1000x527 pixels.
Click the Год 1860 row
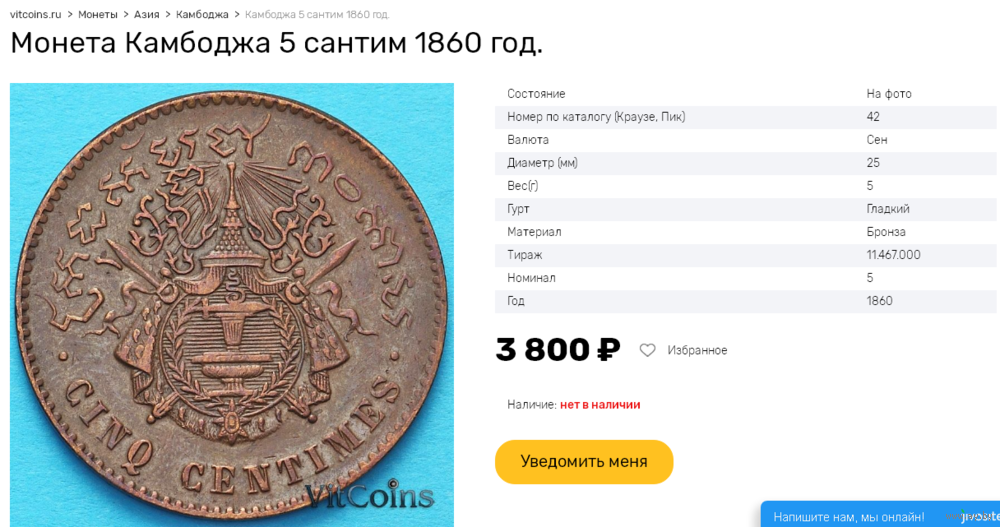[746, 301]
